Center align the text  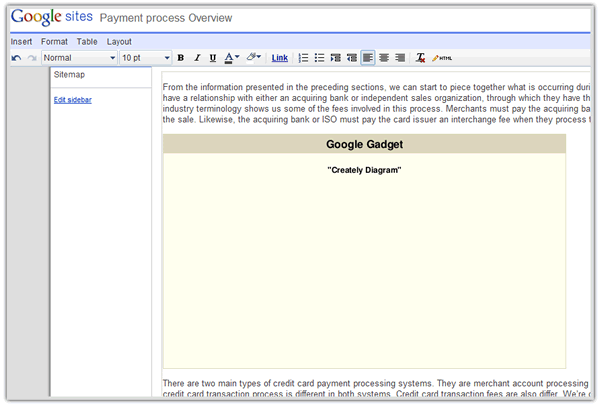click(x=384, y=58)
